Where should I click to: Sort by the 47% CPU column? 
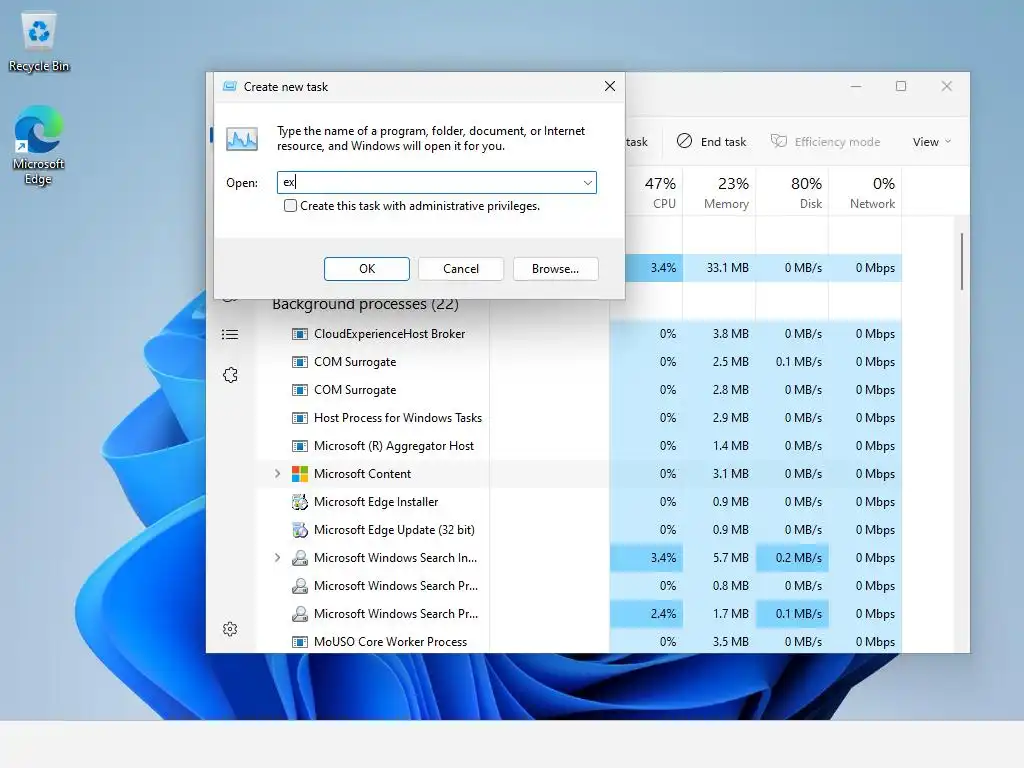653,192
